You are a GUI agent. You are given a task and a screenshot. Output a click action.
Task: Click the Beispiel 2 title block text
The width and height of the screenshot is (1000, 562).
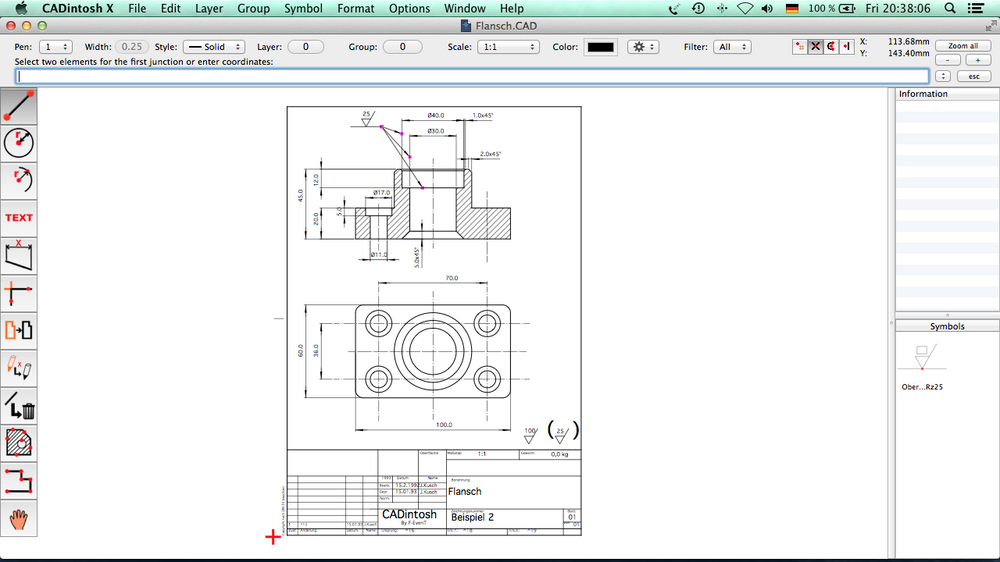pyautogui.click(x=473, y=517)
